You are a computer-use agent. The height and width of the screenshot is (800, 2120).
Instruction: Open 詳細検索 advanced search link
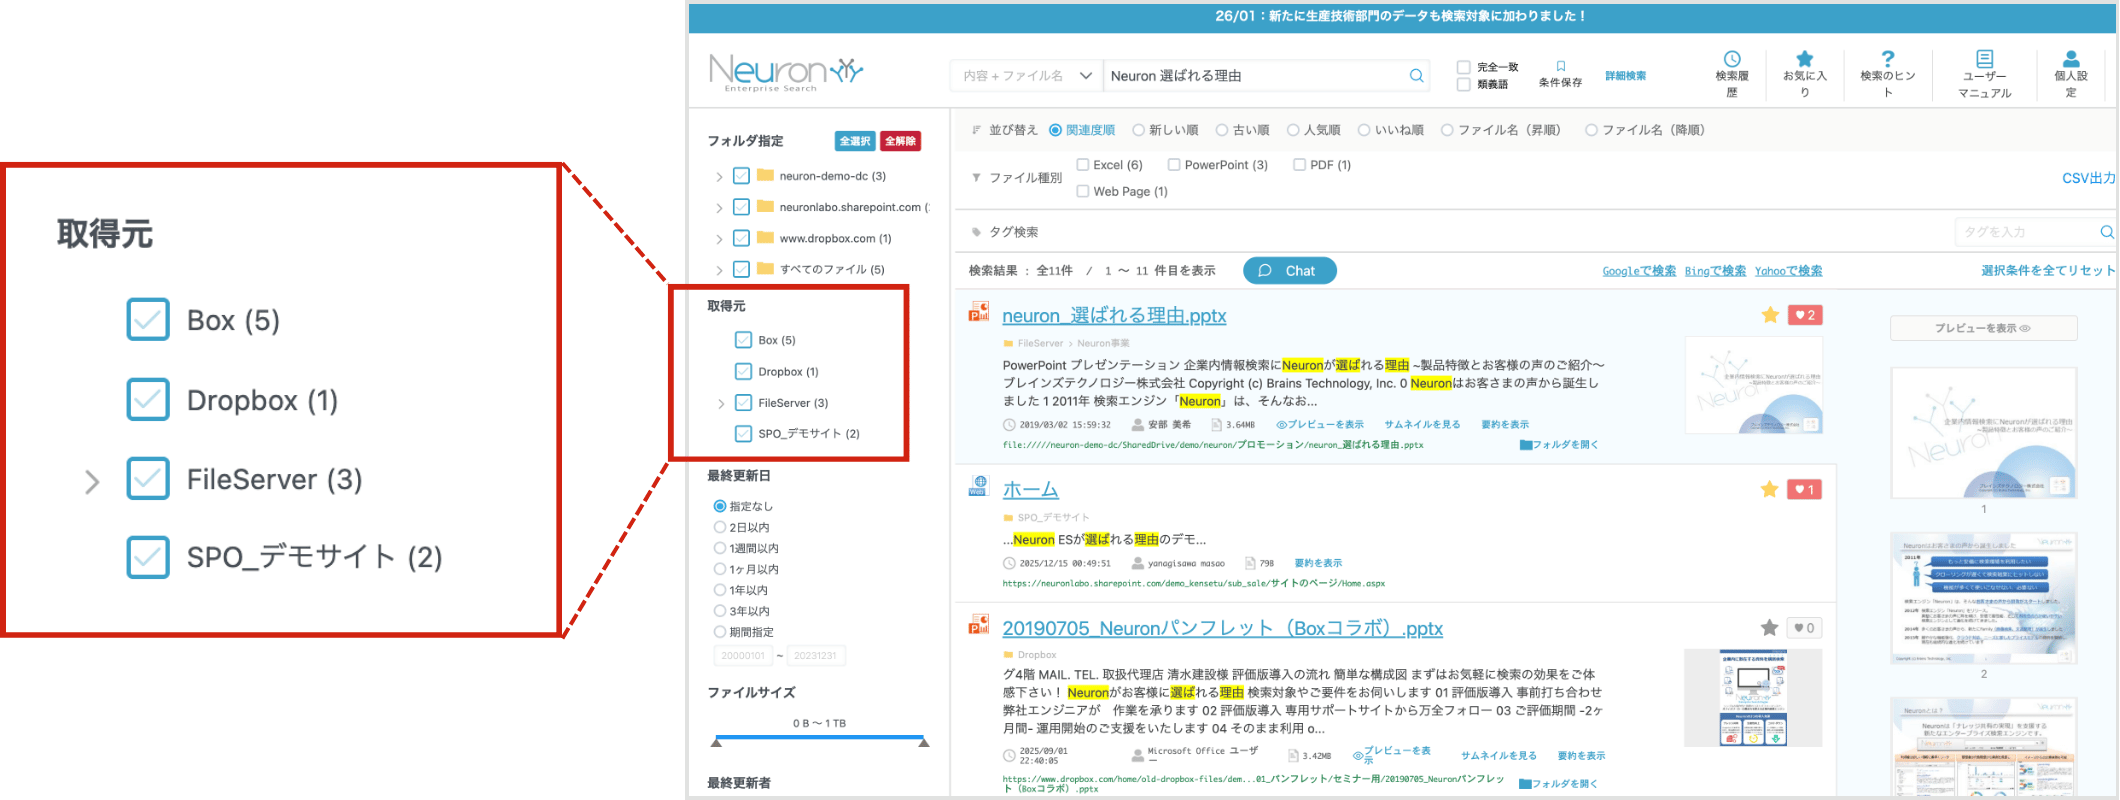1625,76
